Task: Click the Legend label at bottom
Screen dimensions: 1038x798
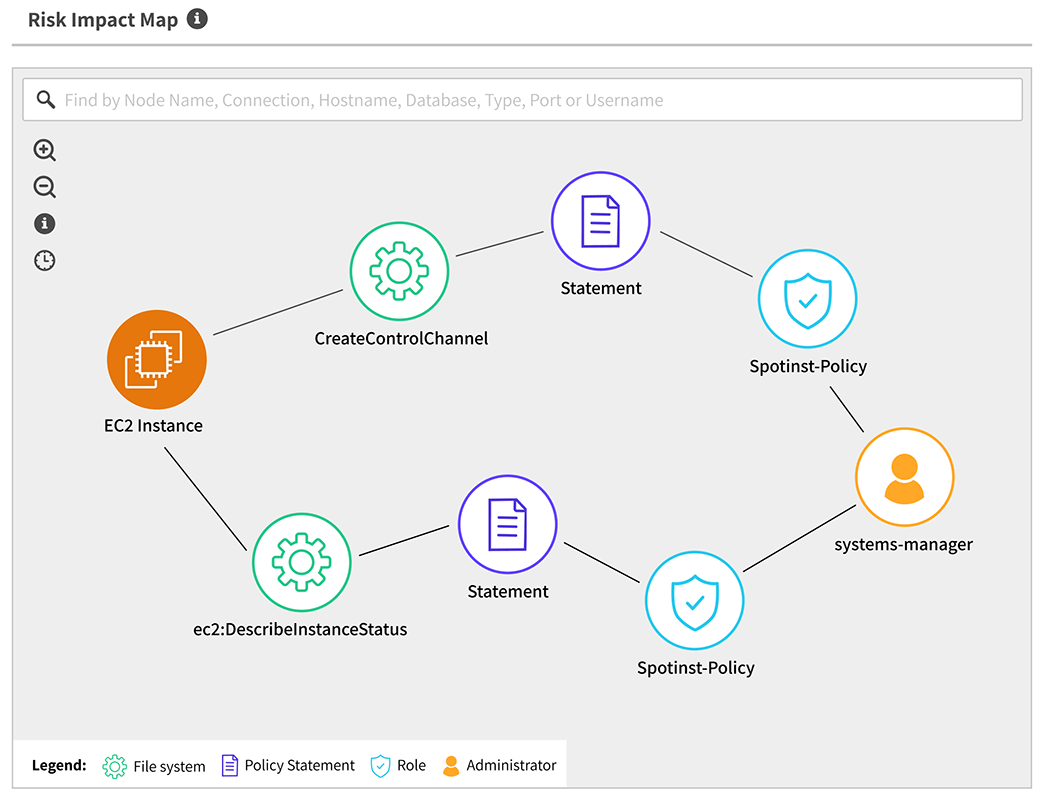Action: pos(59,765)
